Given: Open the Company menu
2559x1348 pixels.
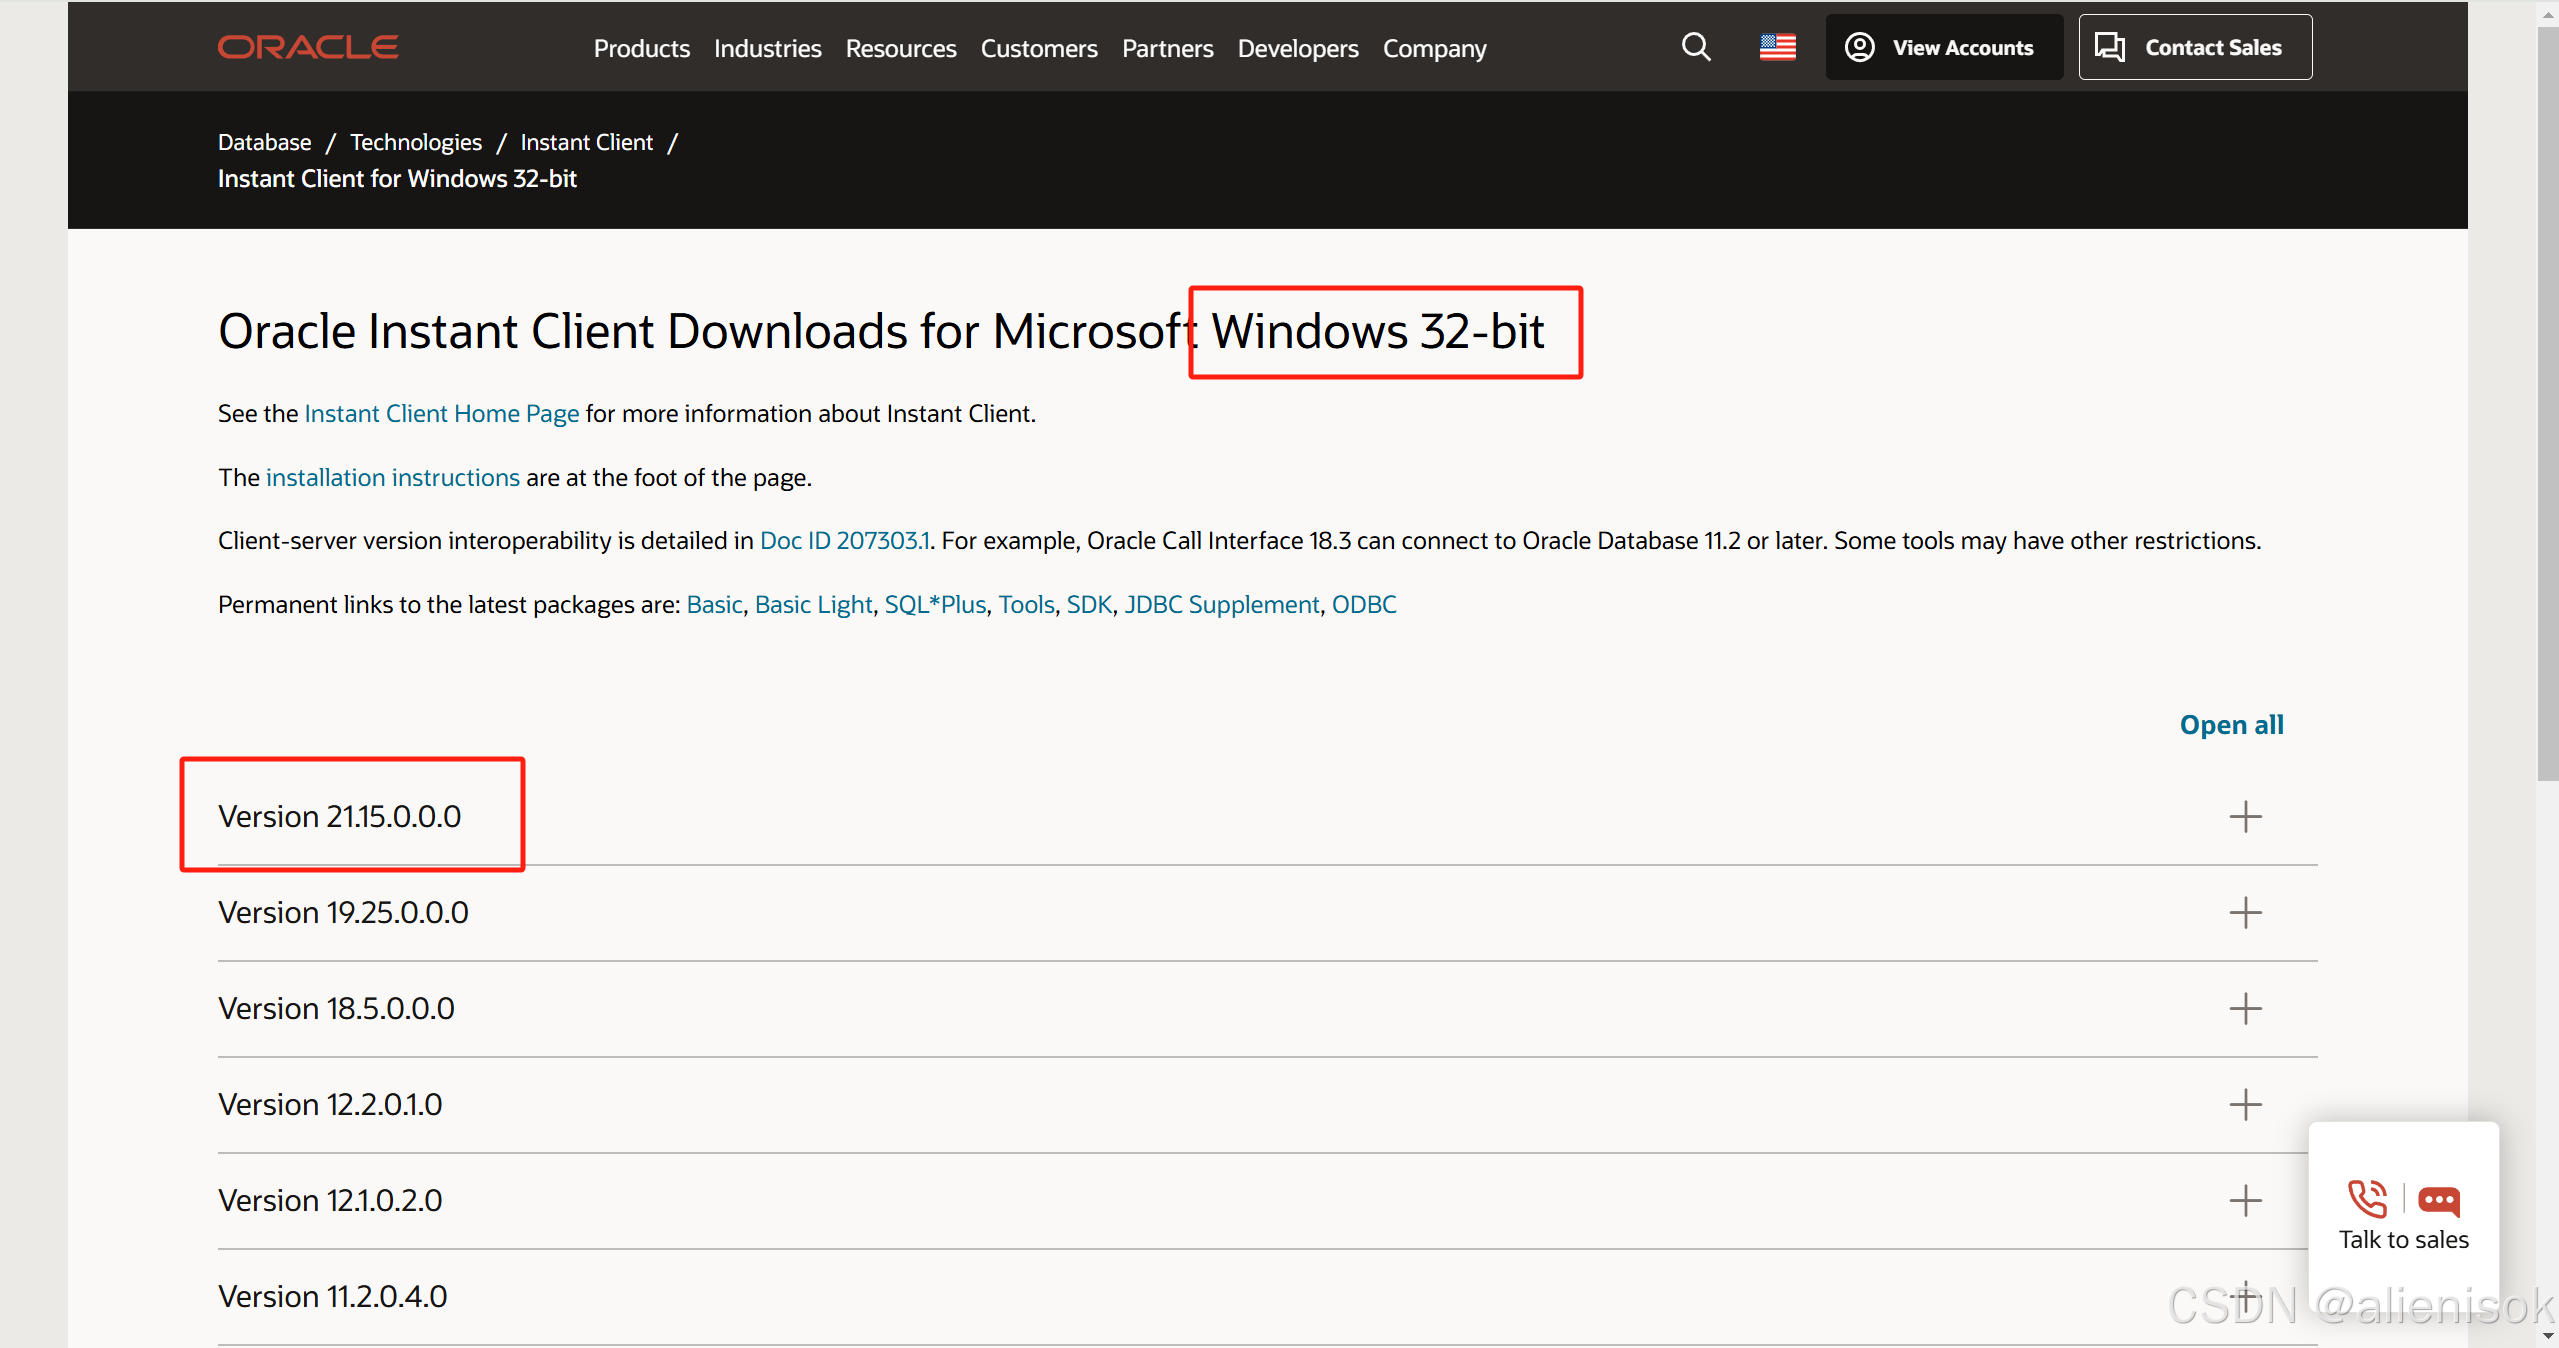Looking at the screenshot, I should pos(1433,48).
